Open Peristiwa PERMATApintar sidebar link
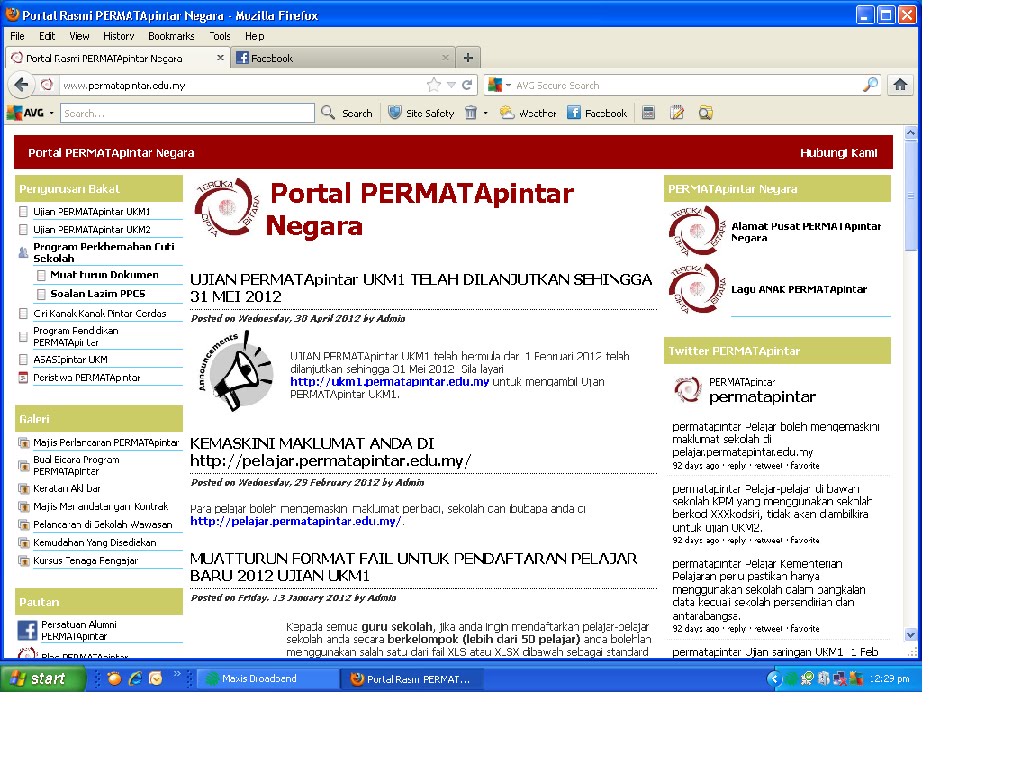The height and width of the screenshot is (768, 1024). [87, 377]
